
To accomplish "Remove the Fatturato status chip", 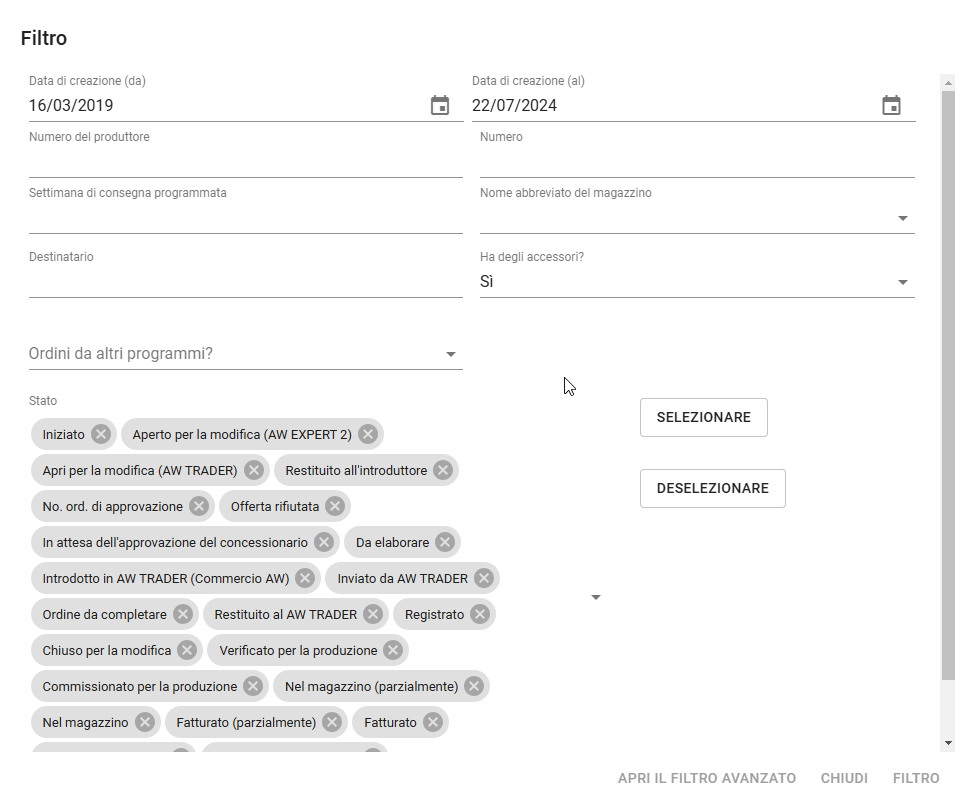I will point(433,722).
